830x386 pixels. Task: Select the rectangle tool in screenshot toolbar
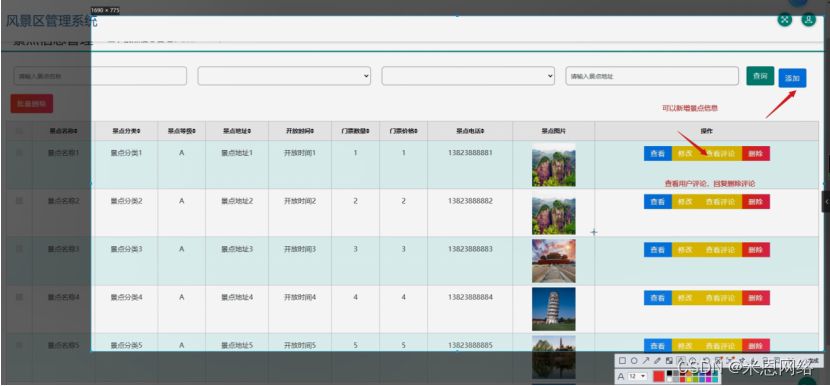[x=622, y=361]
